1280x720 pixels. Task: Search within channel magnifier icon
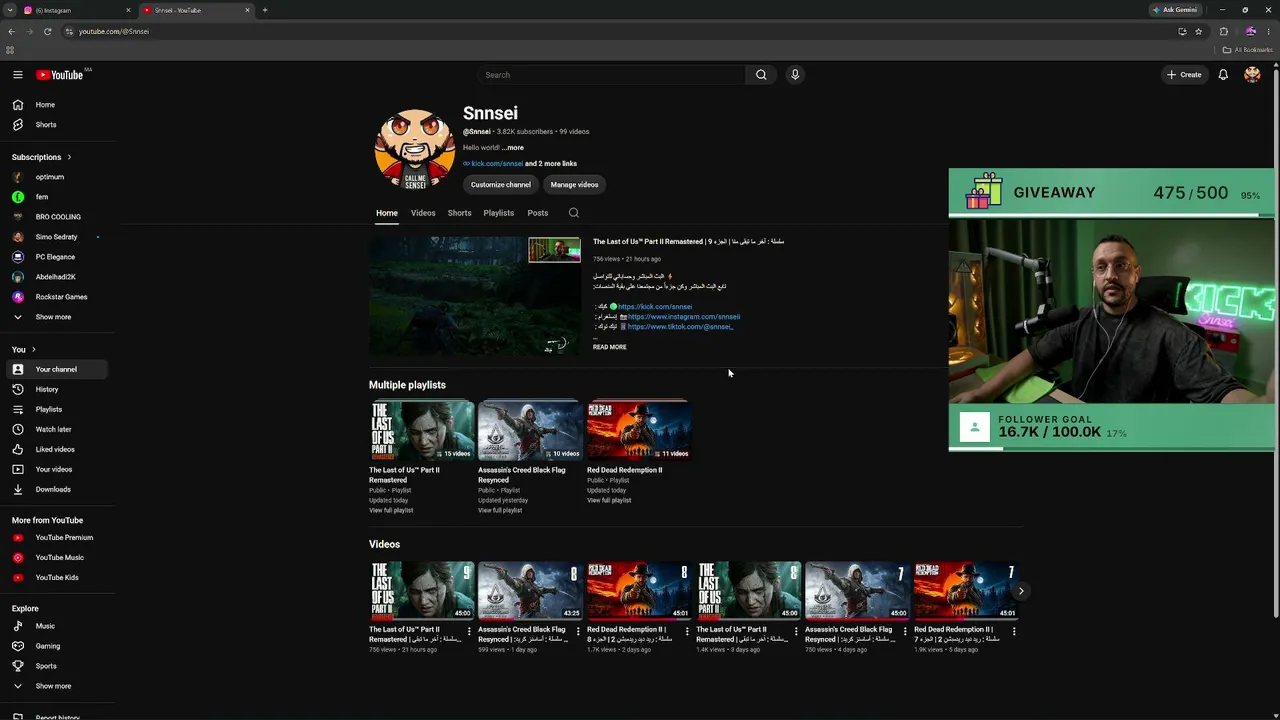pos(573,213)
